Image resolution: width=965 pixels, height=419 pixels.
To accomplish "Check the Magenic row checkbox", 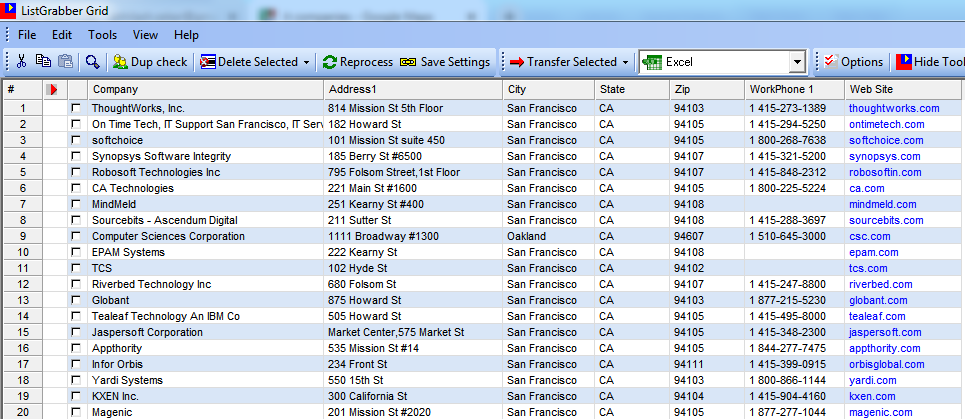I will [76, 412].
